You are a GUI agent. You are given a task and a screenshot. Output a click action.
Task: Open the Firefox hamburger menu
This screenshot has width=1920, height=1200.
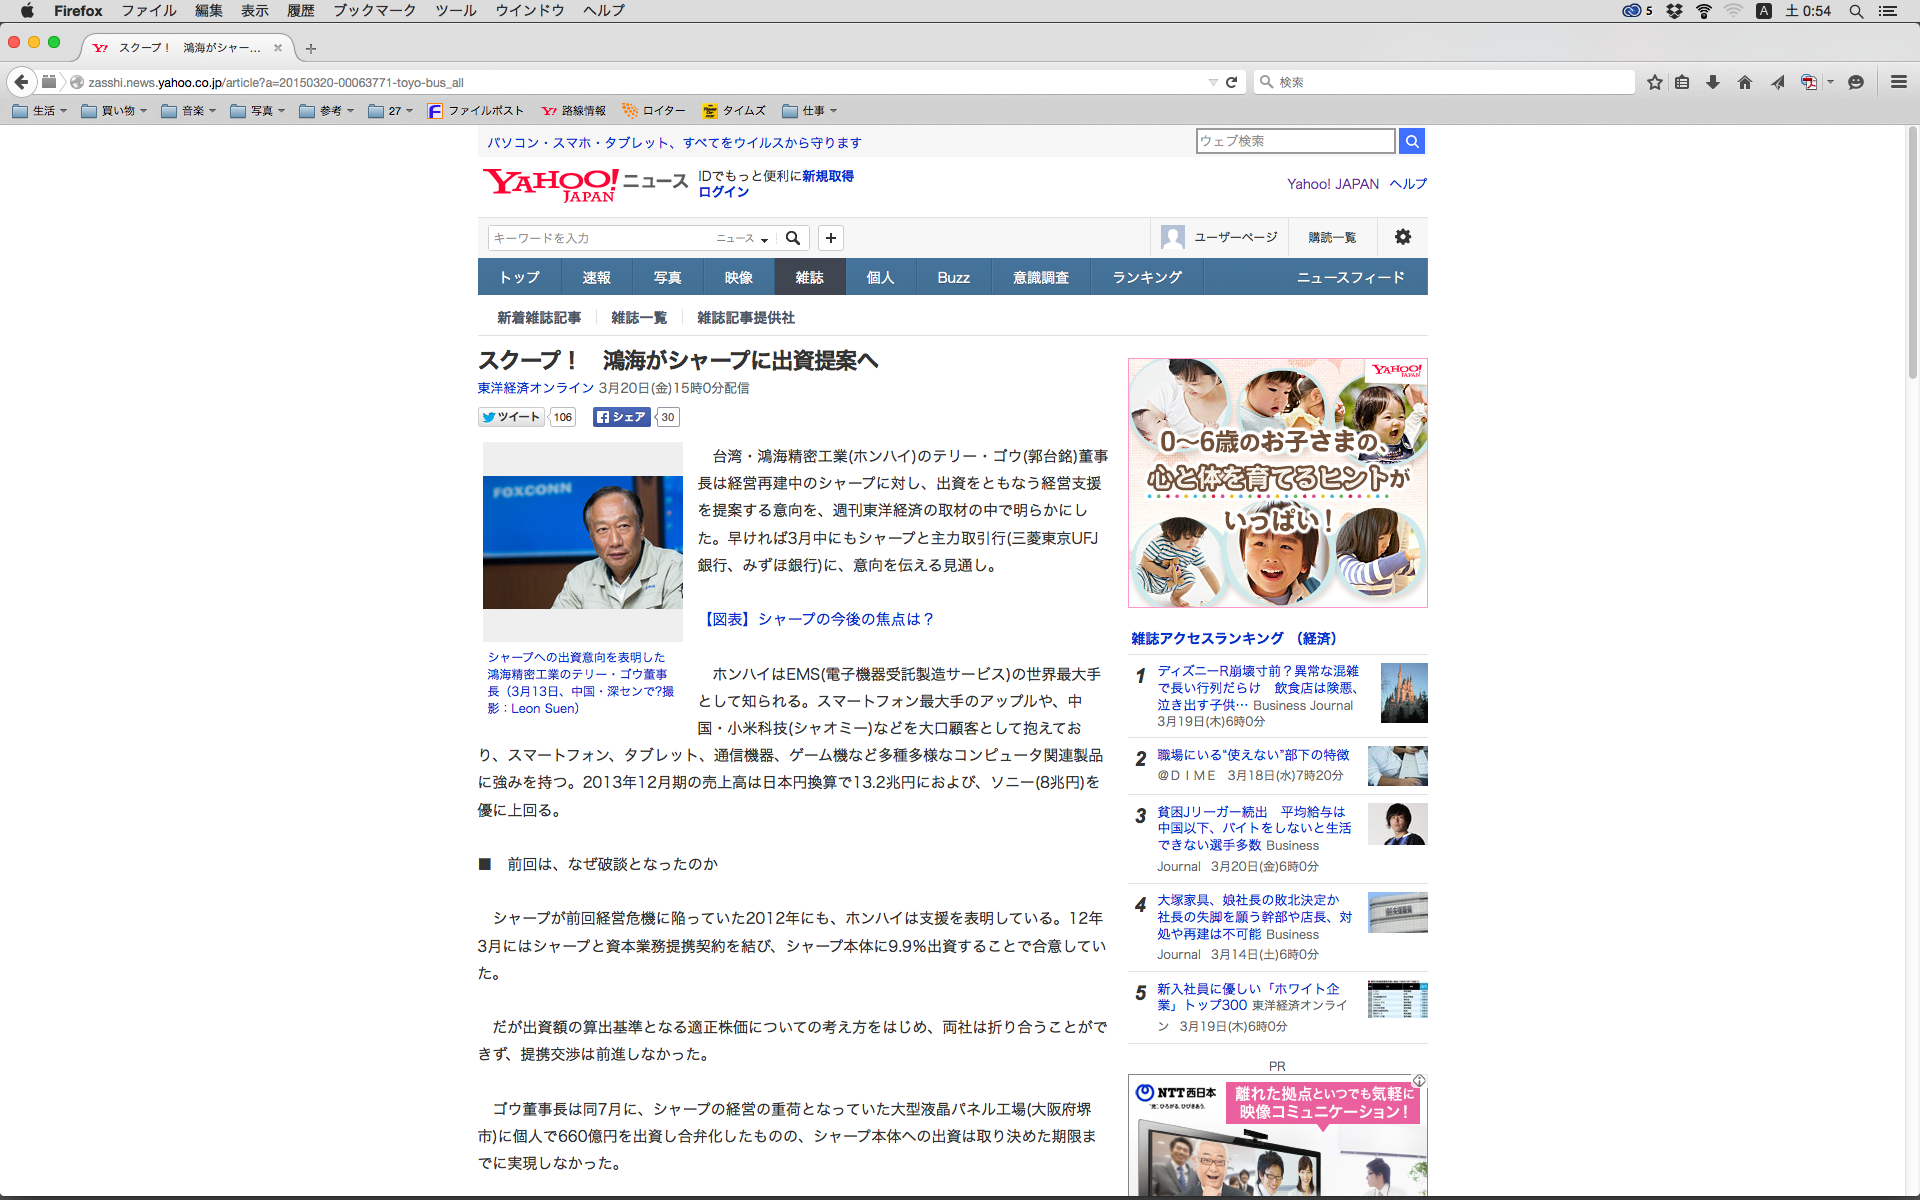pos(1898,82)
